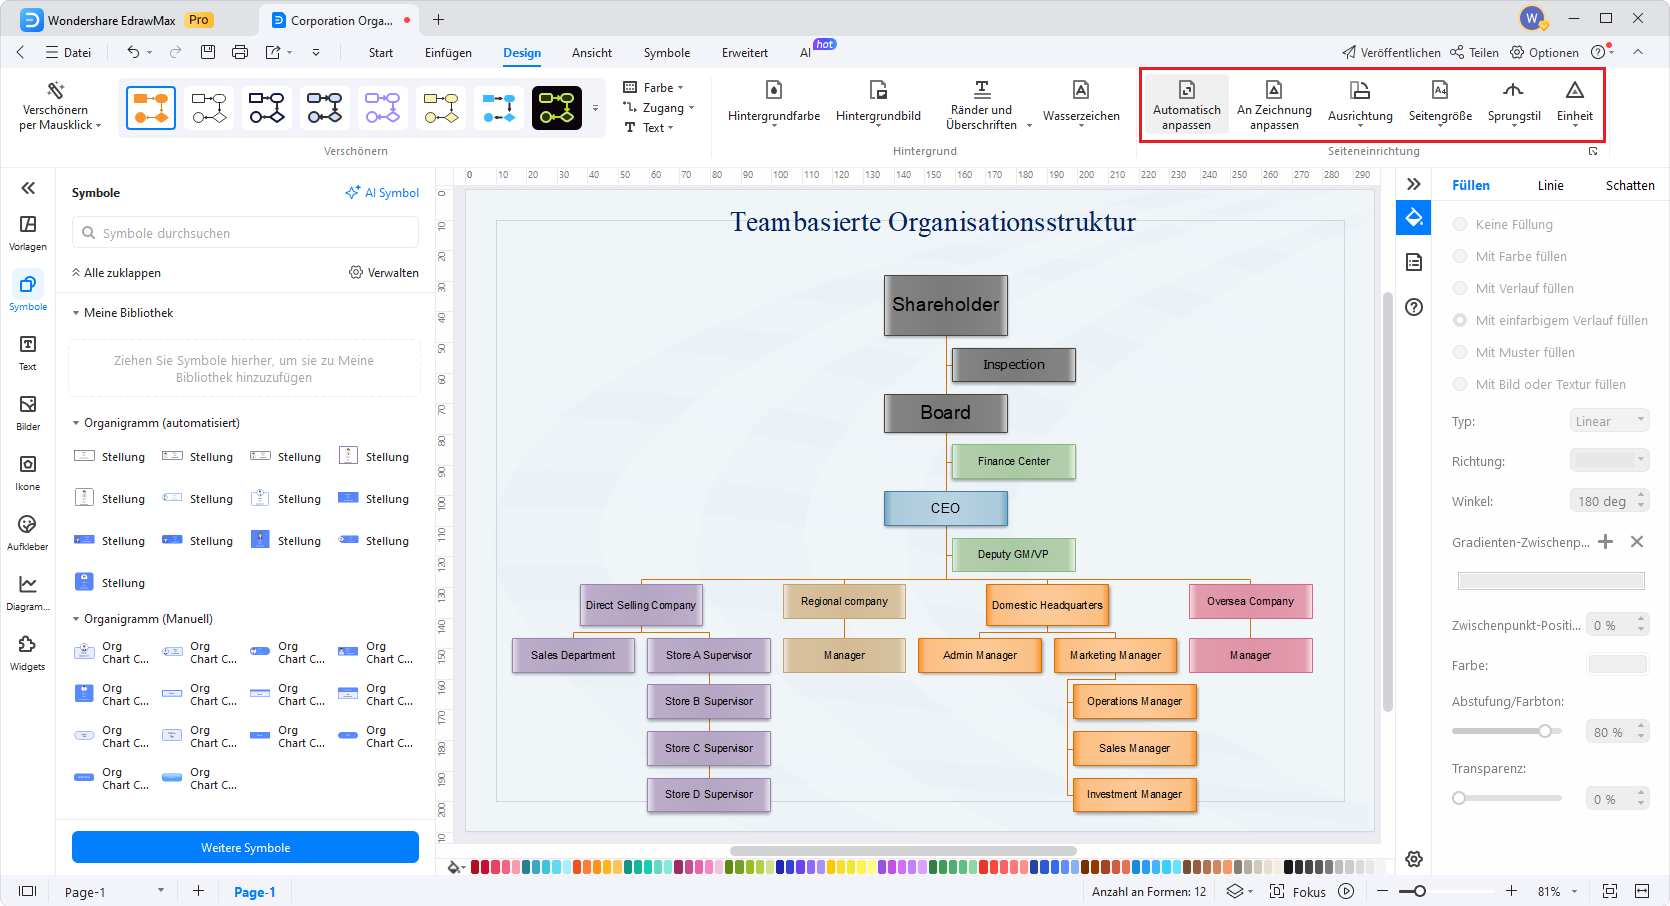Click the Veröffentlichen button
The width and height of the screenshot is (1670, 906).
coord(1391,52)
